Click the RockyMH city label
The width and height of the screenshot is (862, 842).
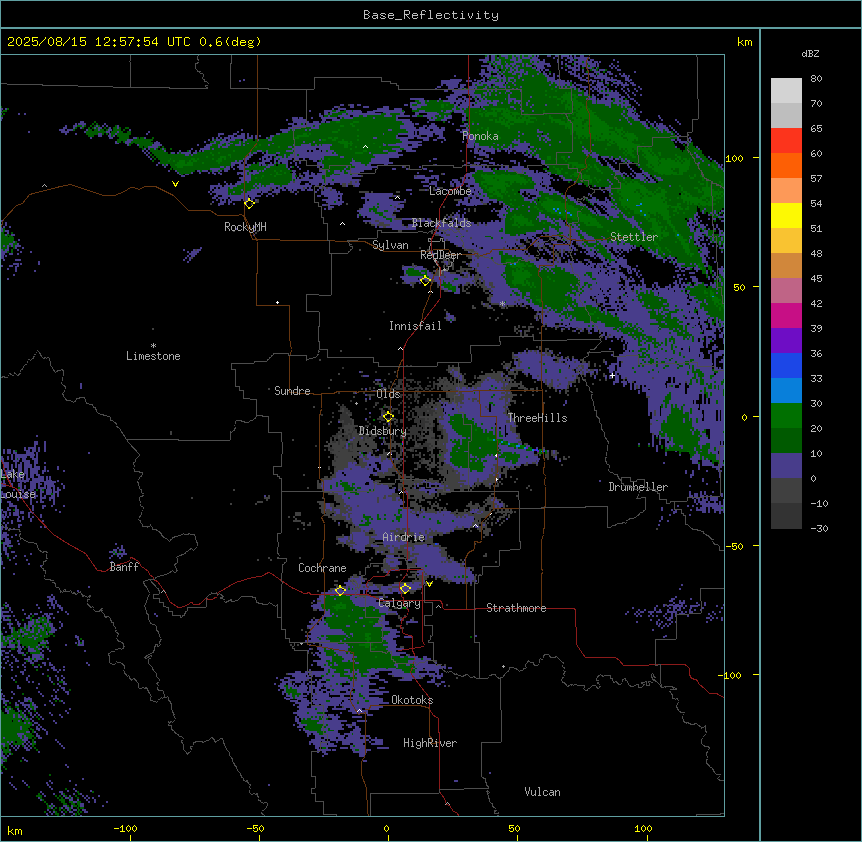245,227
